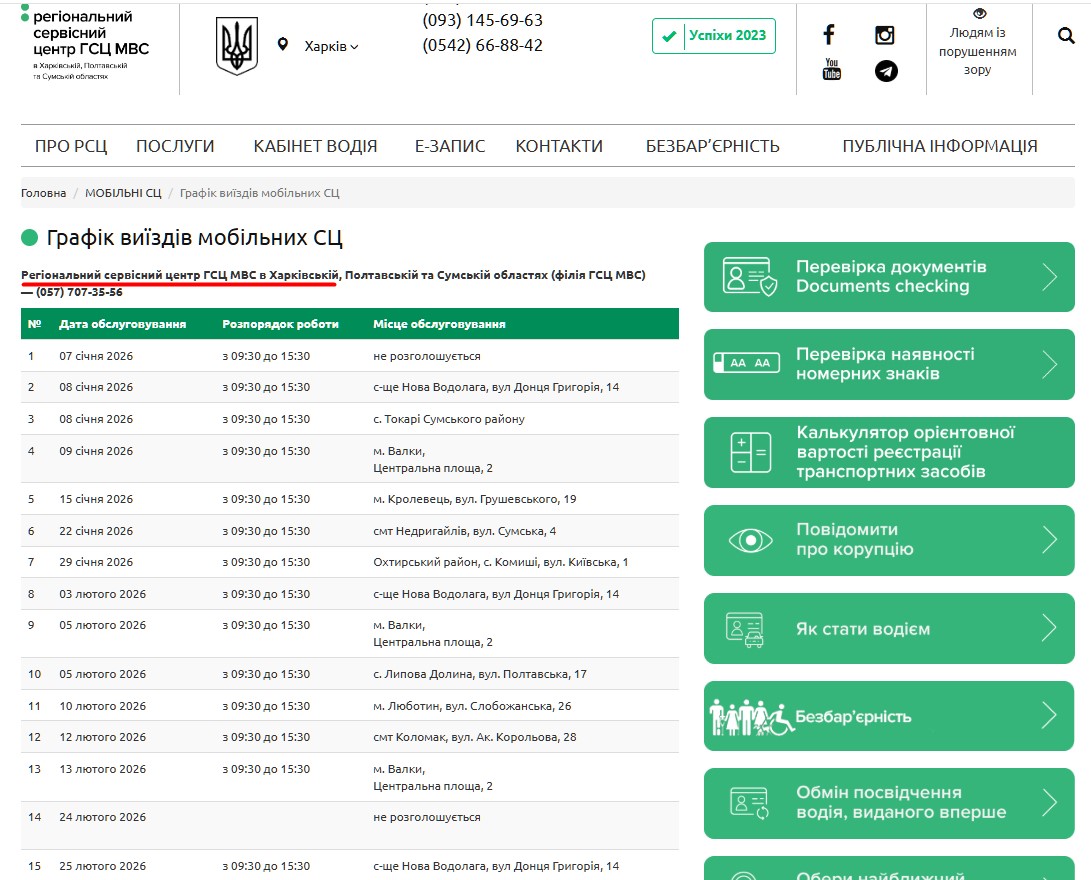Screen dimensions: 1091x880
Task: Click the driver license car icon on Як стати водієм
Action: [744, 629]
